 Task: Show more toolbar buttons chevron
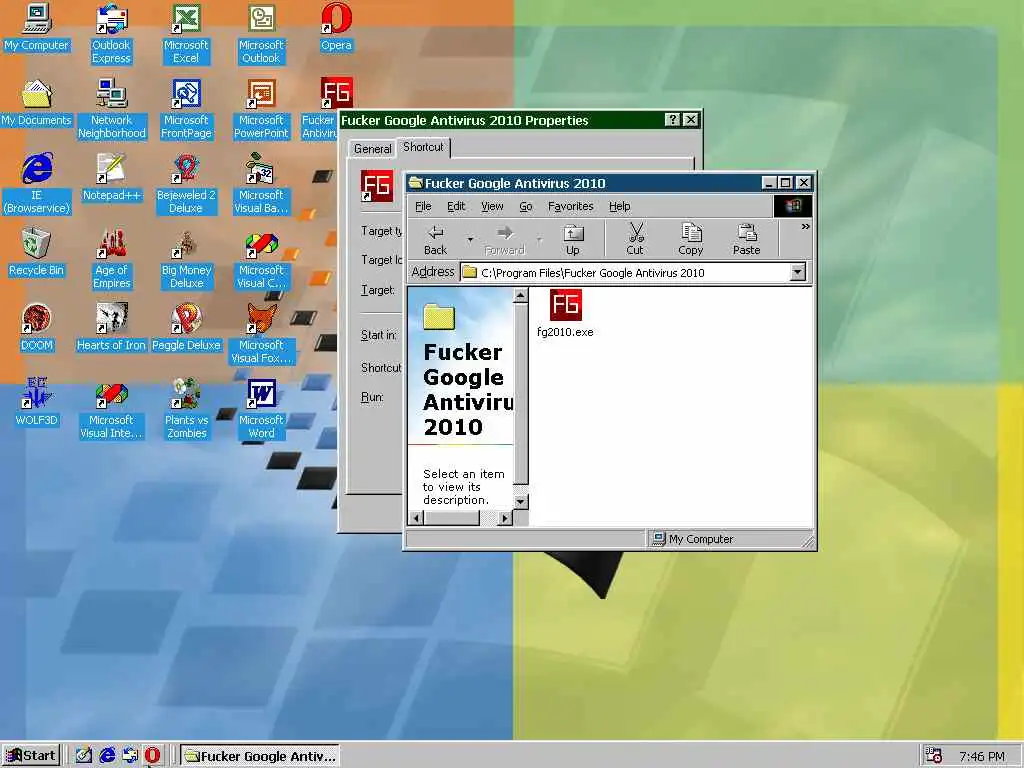click(x=805, y=227)
